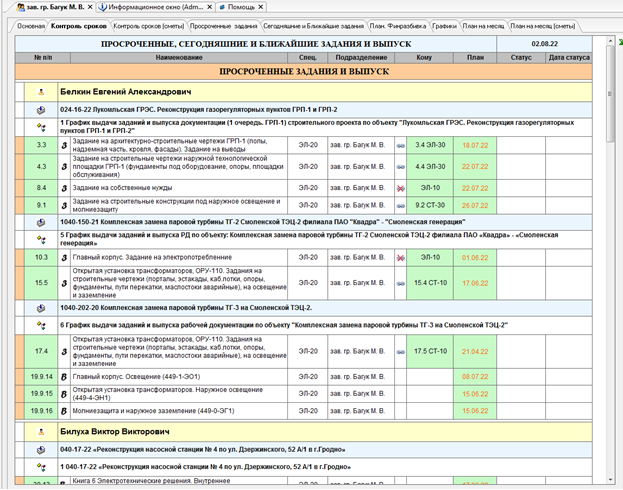Click the Наименование column header
The height and width of the screenshot is (490, 623).
[179, 58]
